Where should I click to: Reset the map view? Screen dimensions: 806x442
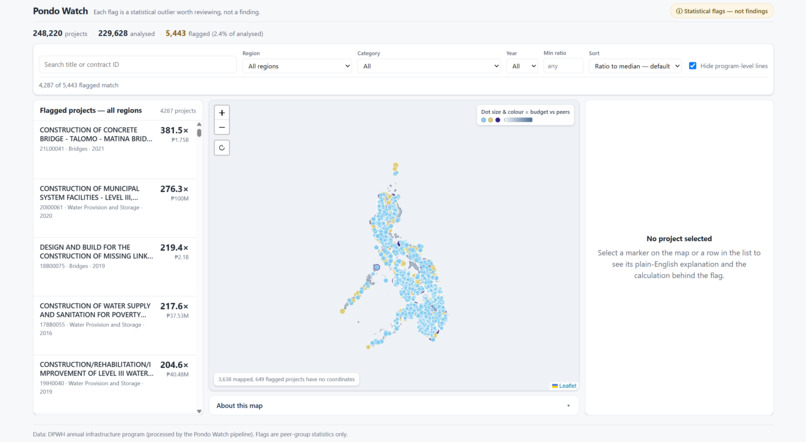pos(222,148)
